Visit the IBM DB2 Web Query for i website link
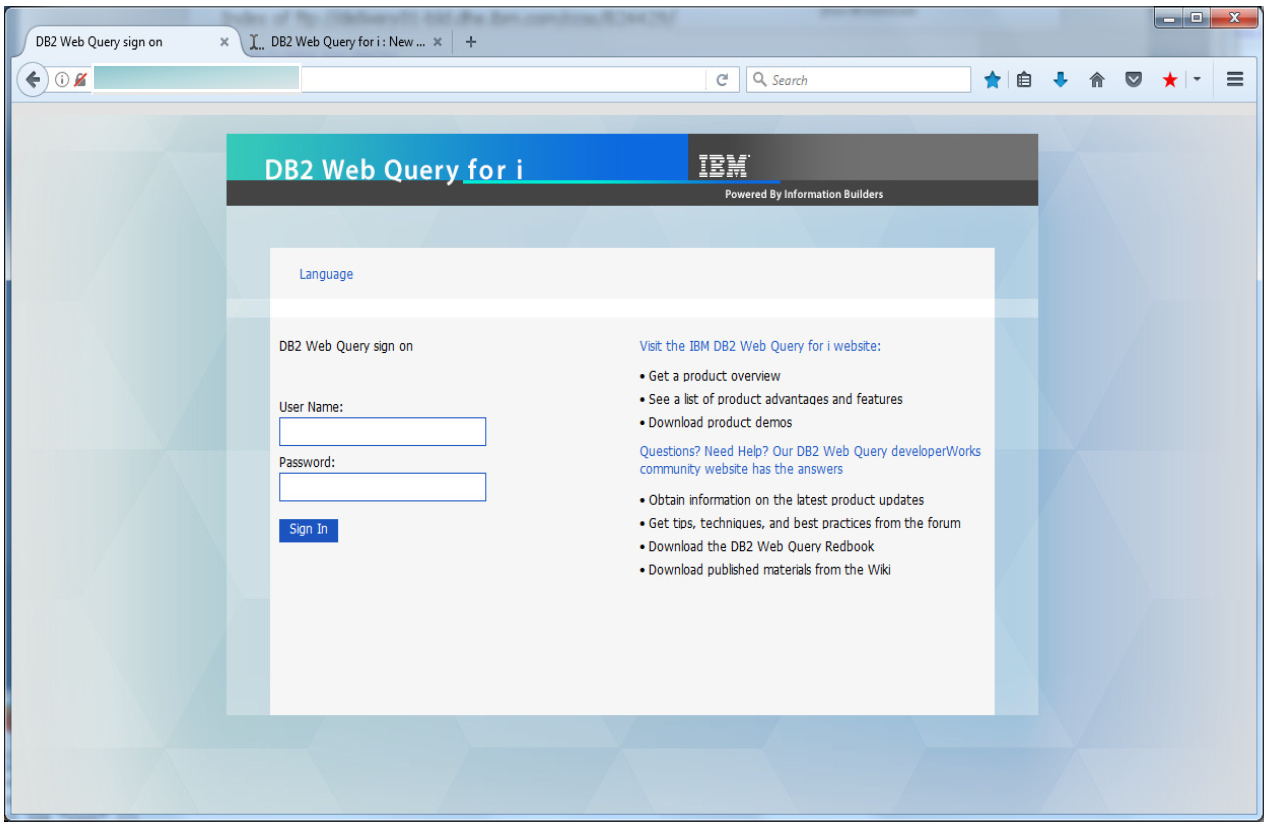The image size is (1271, 831). pyautogui.click(x=759, y=345)
